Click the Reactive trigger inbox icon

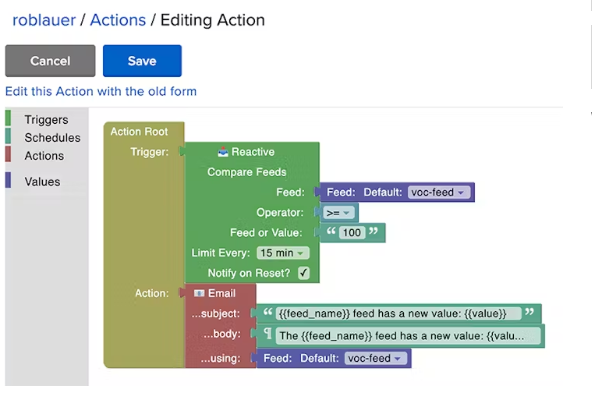(x=223, y=152)
